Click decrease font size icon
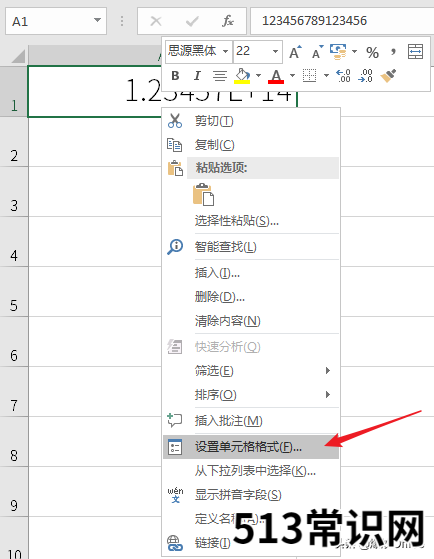The image size is (434, 559). pos(317,52)
